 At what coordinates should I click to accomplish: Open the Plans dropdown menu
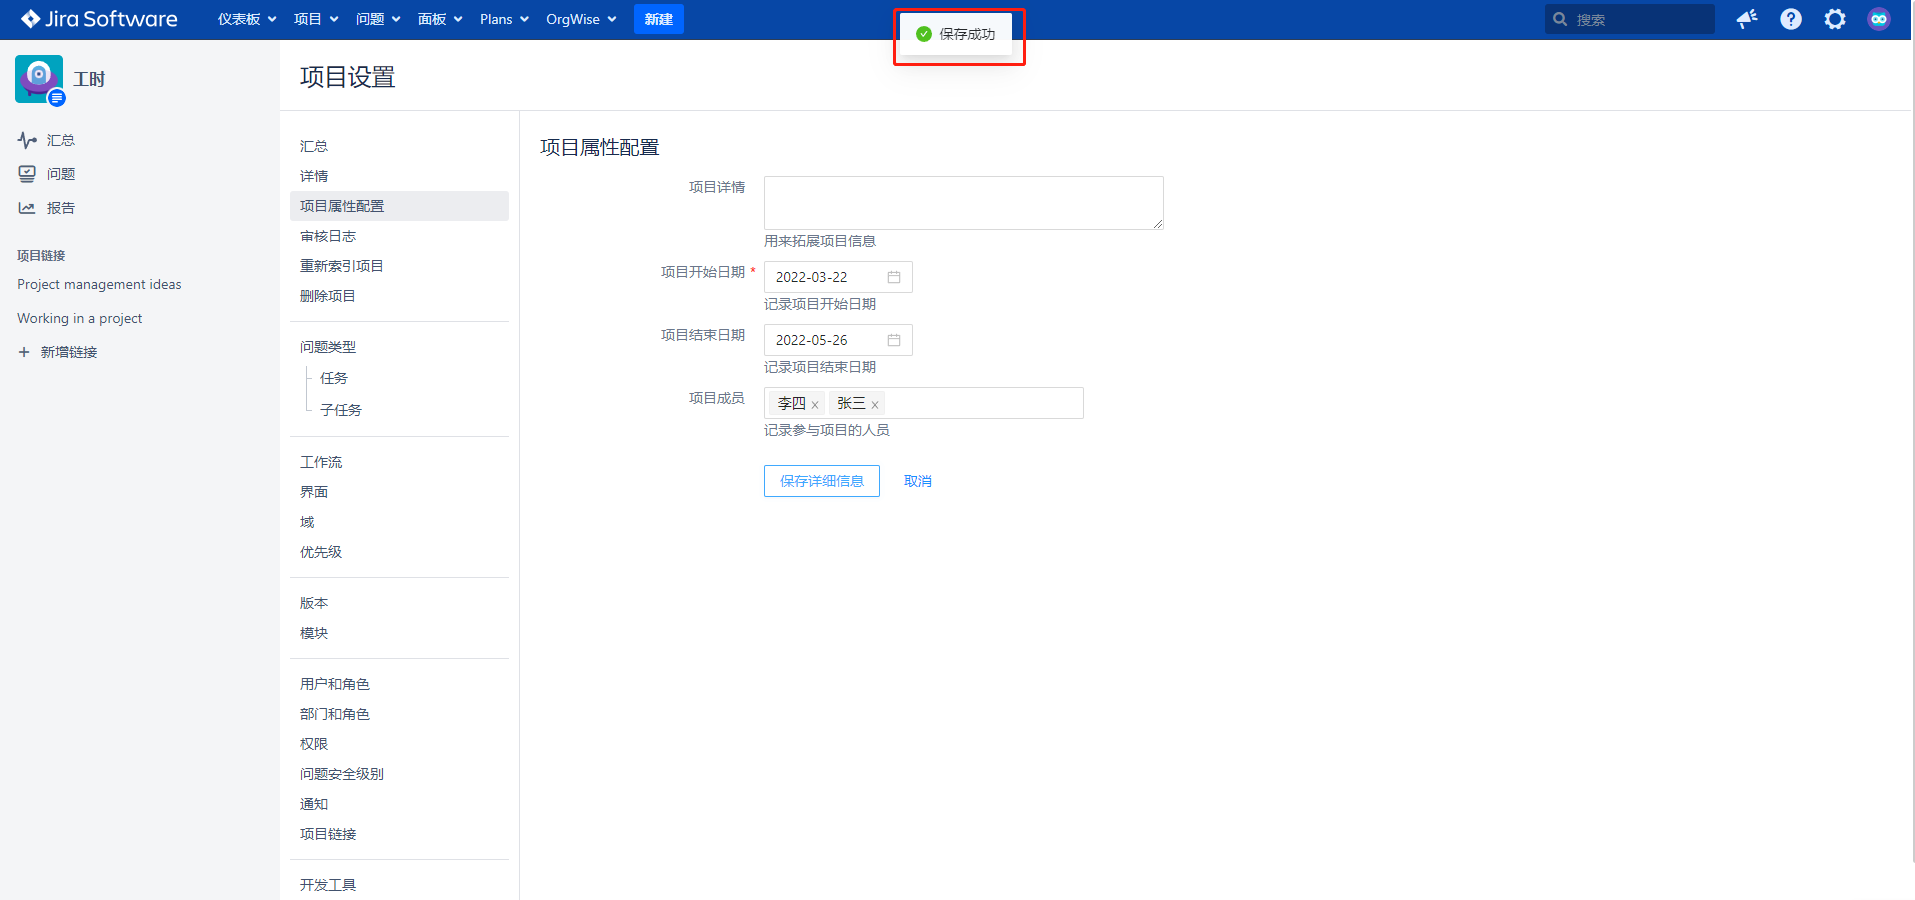[x=504, y=19]
